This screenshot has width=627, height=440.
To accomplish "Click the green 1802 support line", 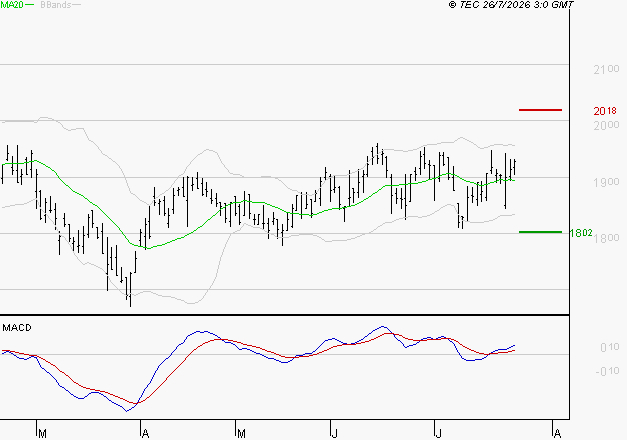I will (x=540, y=232).
